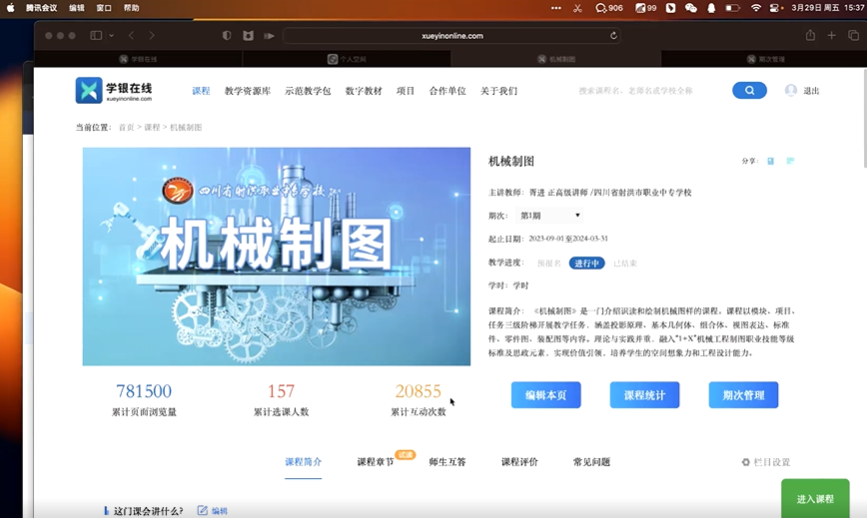Click the first share icon
The width and height of the screenshot is (867, 518).
(x=770, y=161)
